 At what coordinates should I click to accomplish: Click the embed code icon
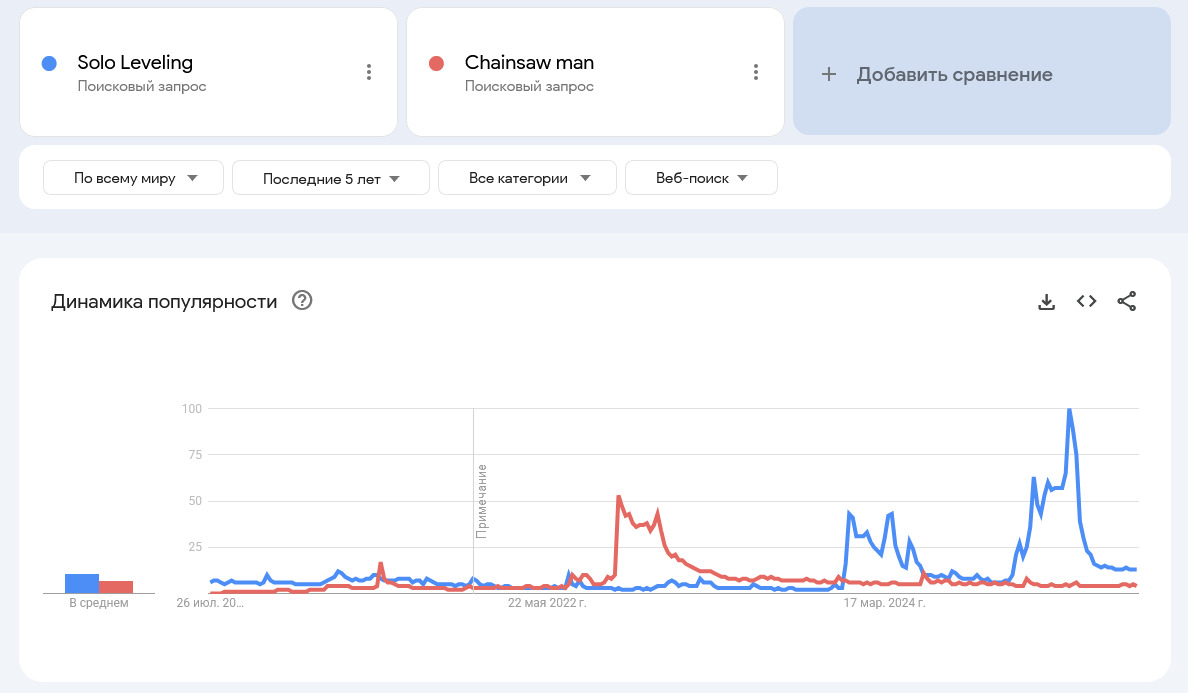pos(1087,301)
